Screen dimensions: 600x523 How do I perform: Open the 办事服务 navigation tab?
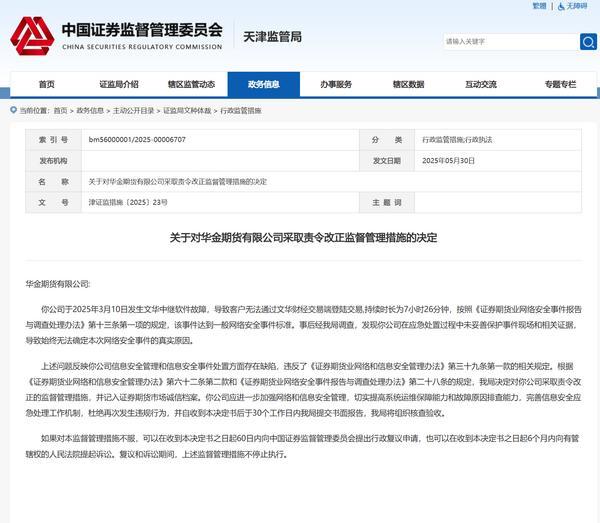pyautogui.click(x=336, y=84)
